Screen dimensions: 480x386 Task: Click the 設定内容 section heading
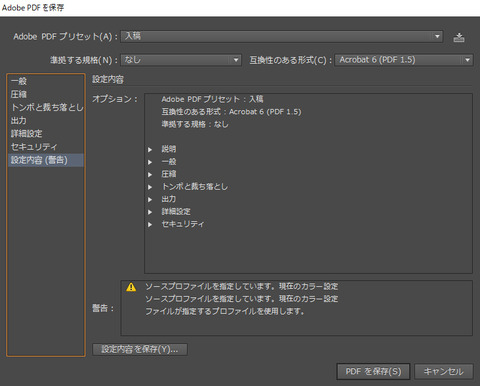tap(108, 79)
